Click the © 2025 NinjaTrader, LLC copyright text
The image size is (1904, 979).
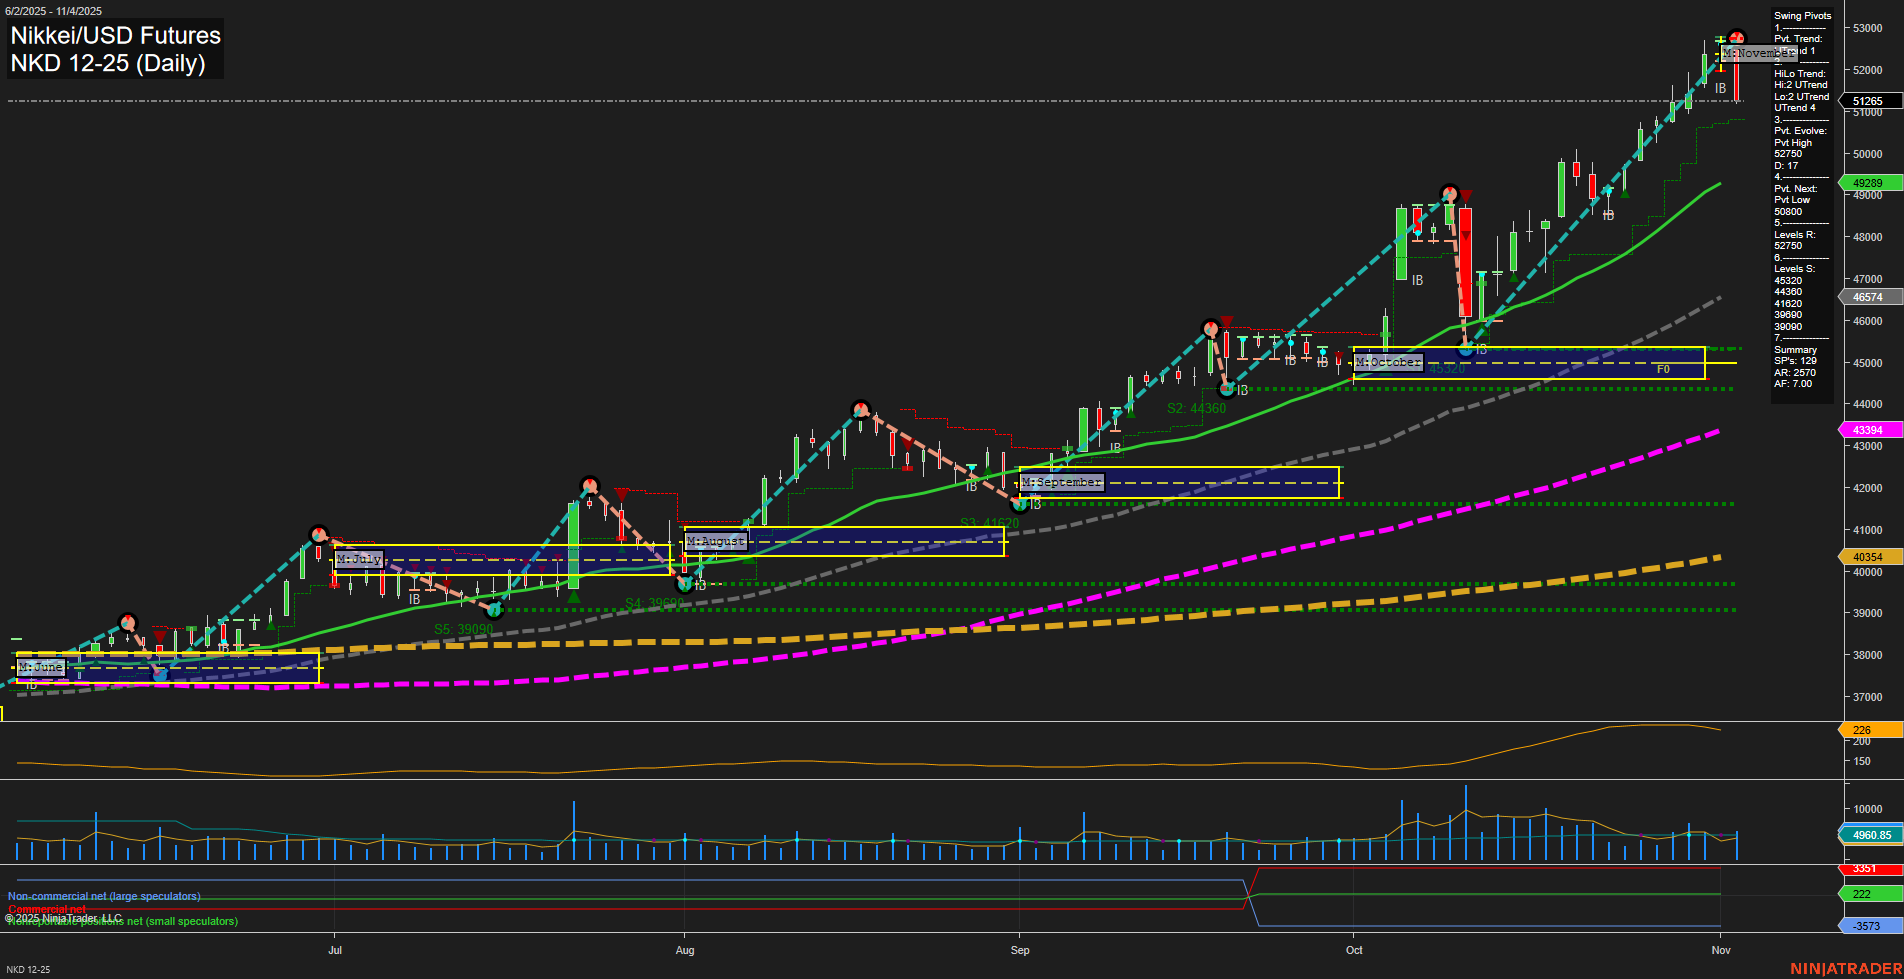pos(64,917)
